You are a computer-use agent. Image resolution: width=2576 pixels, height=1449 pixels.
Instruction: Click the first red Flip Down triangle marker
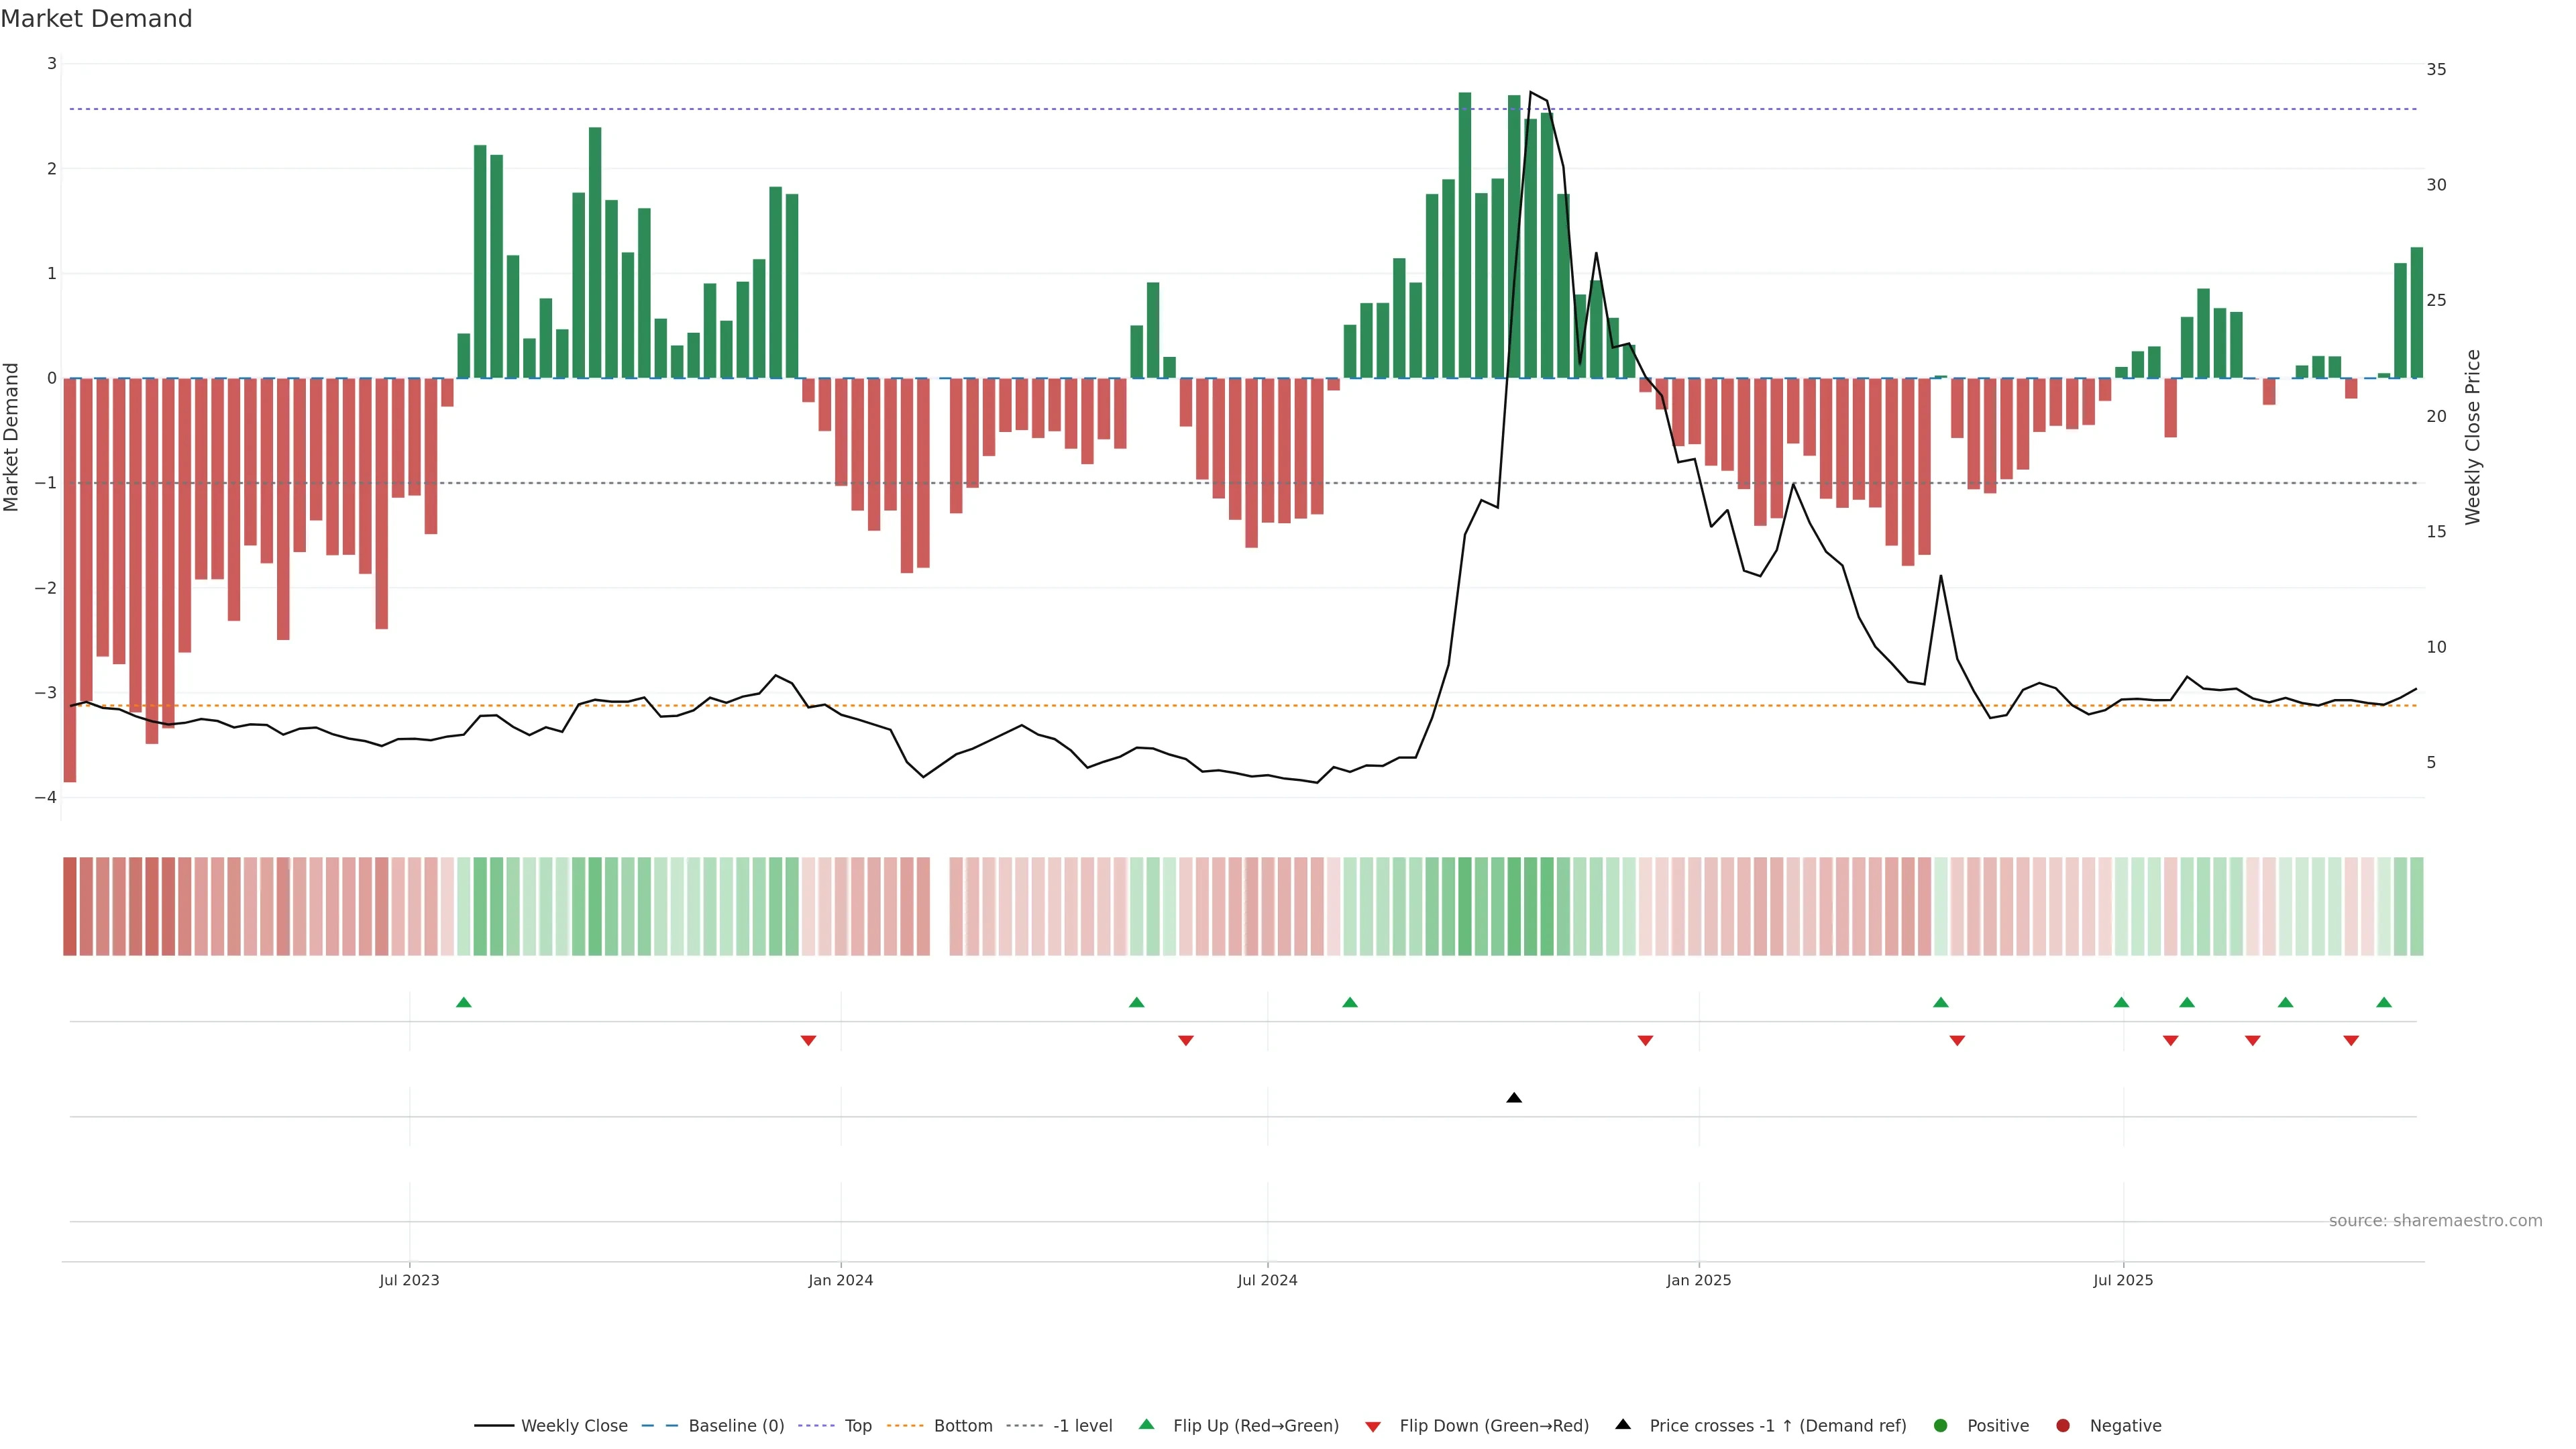(808, 1041)
